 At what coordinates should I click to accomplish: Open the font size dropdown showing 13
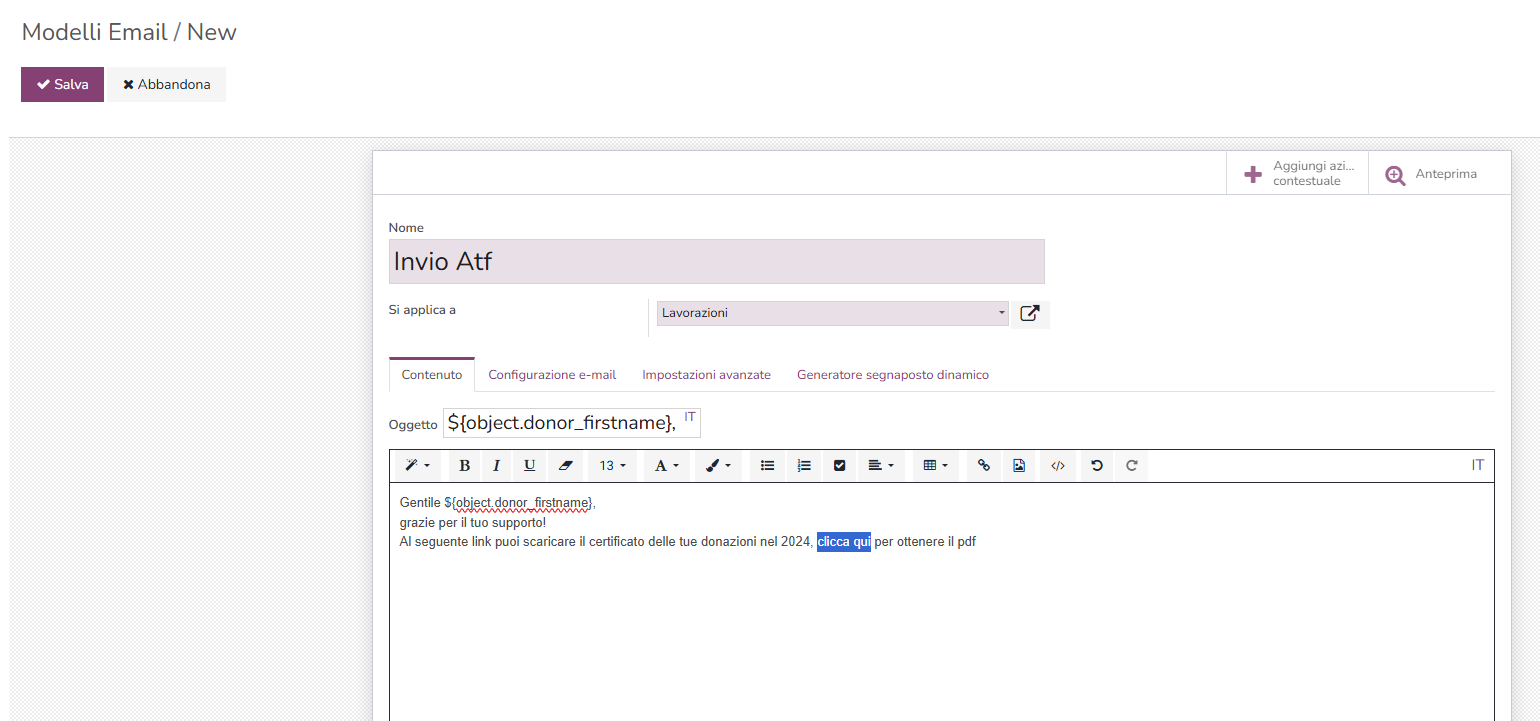tap(611, 465)
